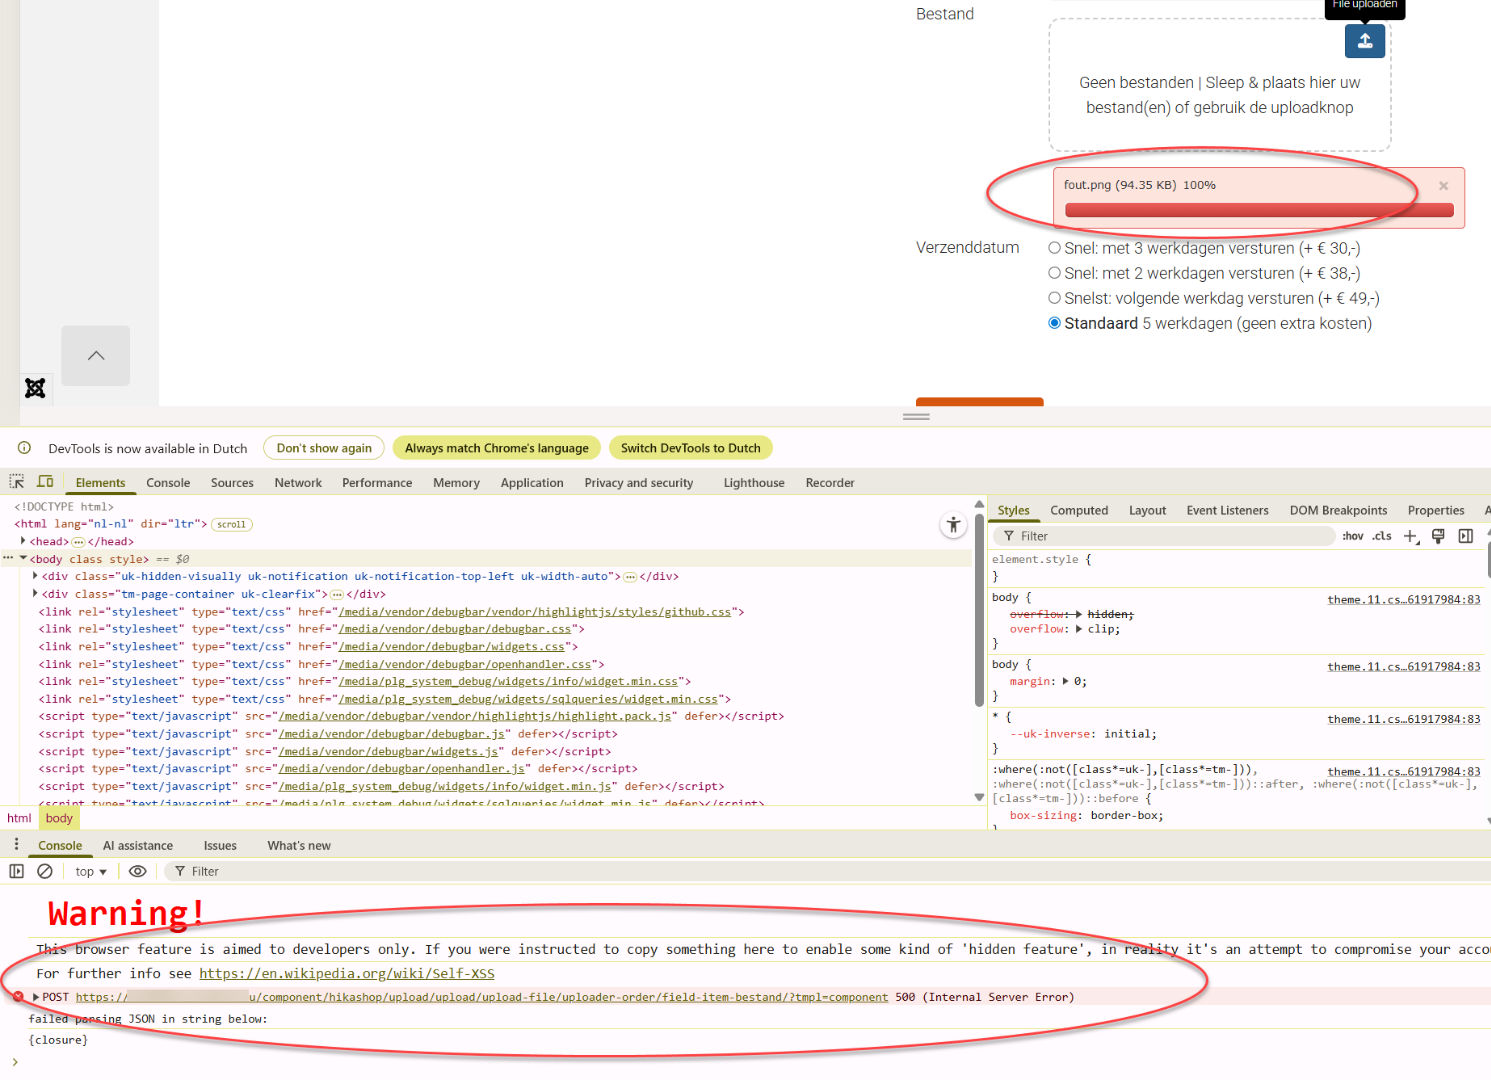Switch to the AI assistance drawer tab
Image resolution: width=1491 pixels, height=1080 pixels.
click(138, 846)
